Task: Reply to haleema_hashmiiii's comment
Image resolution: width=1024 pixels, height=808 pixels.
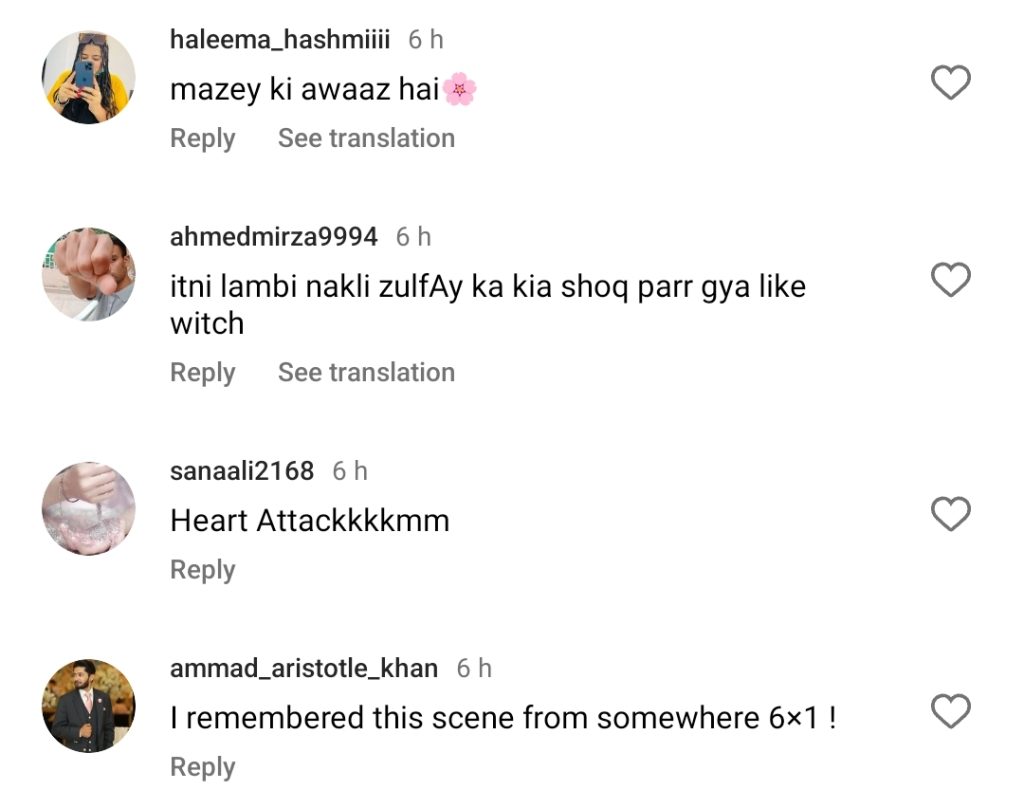Action: [202, 138]
